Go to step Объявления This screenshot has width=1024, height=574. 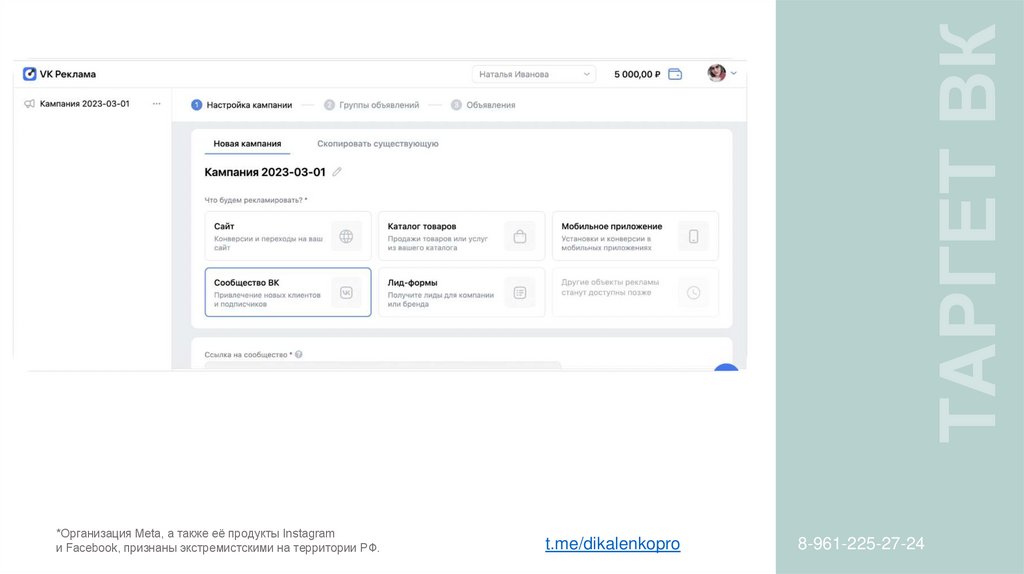(483, 104)
